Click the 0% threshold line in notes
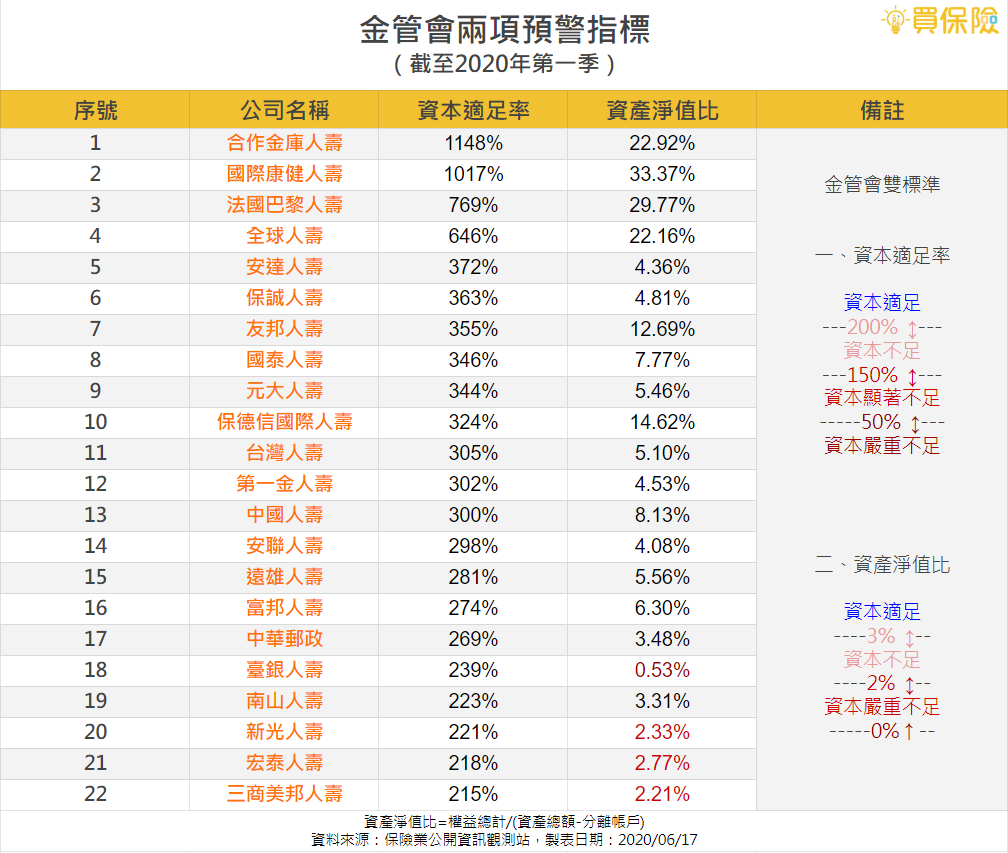This screenshot has width=1008, height=853. coord(882,731)
